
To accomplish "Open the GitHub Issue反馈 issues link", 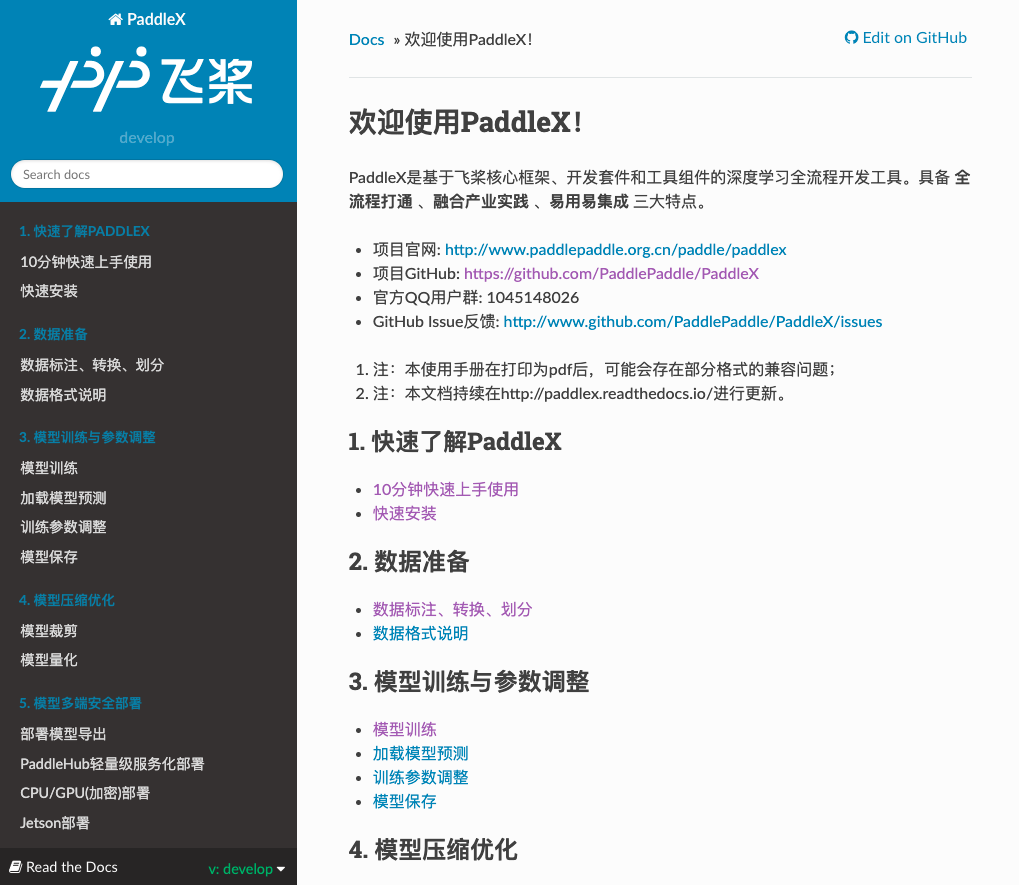I will pos(693,322).
